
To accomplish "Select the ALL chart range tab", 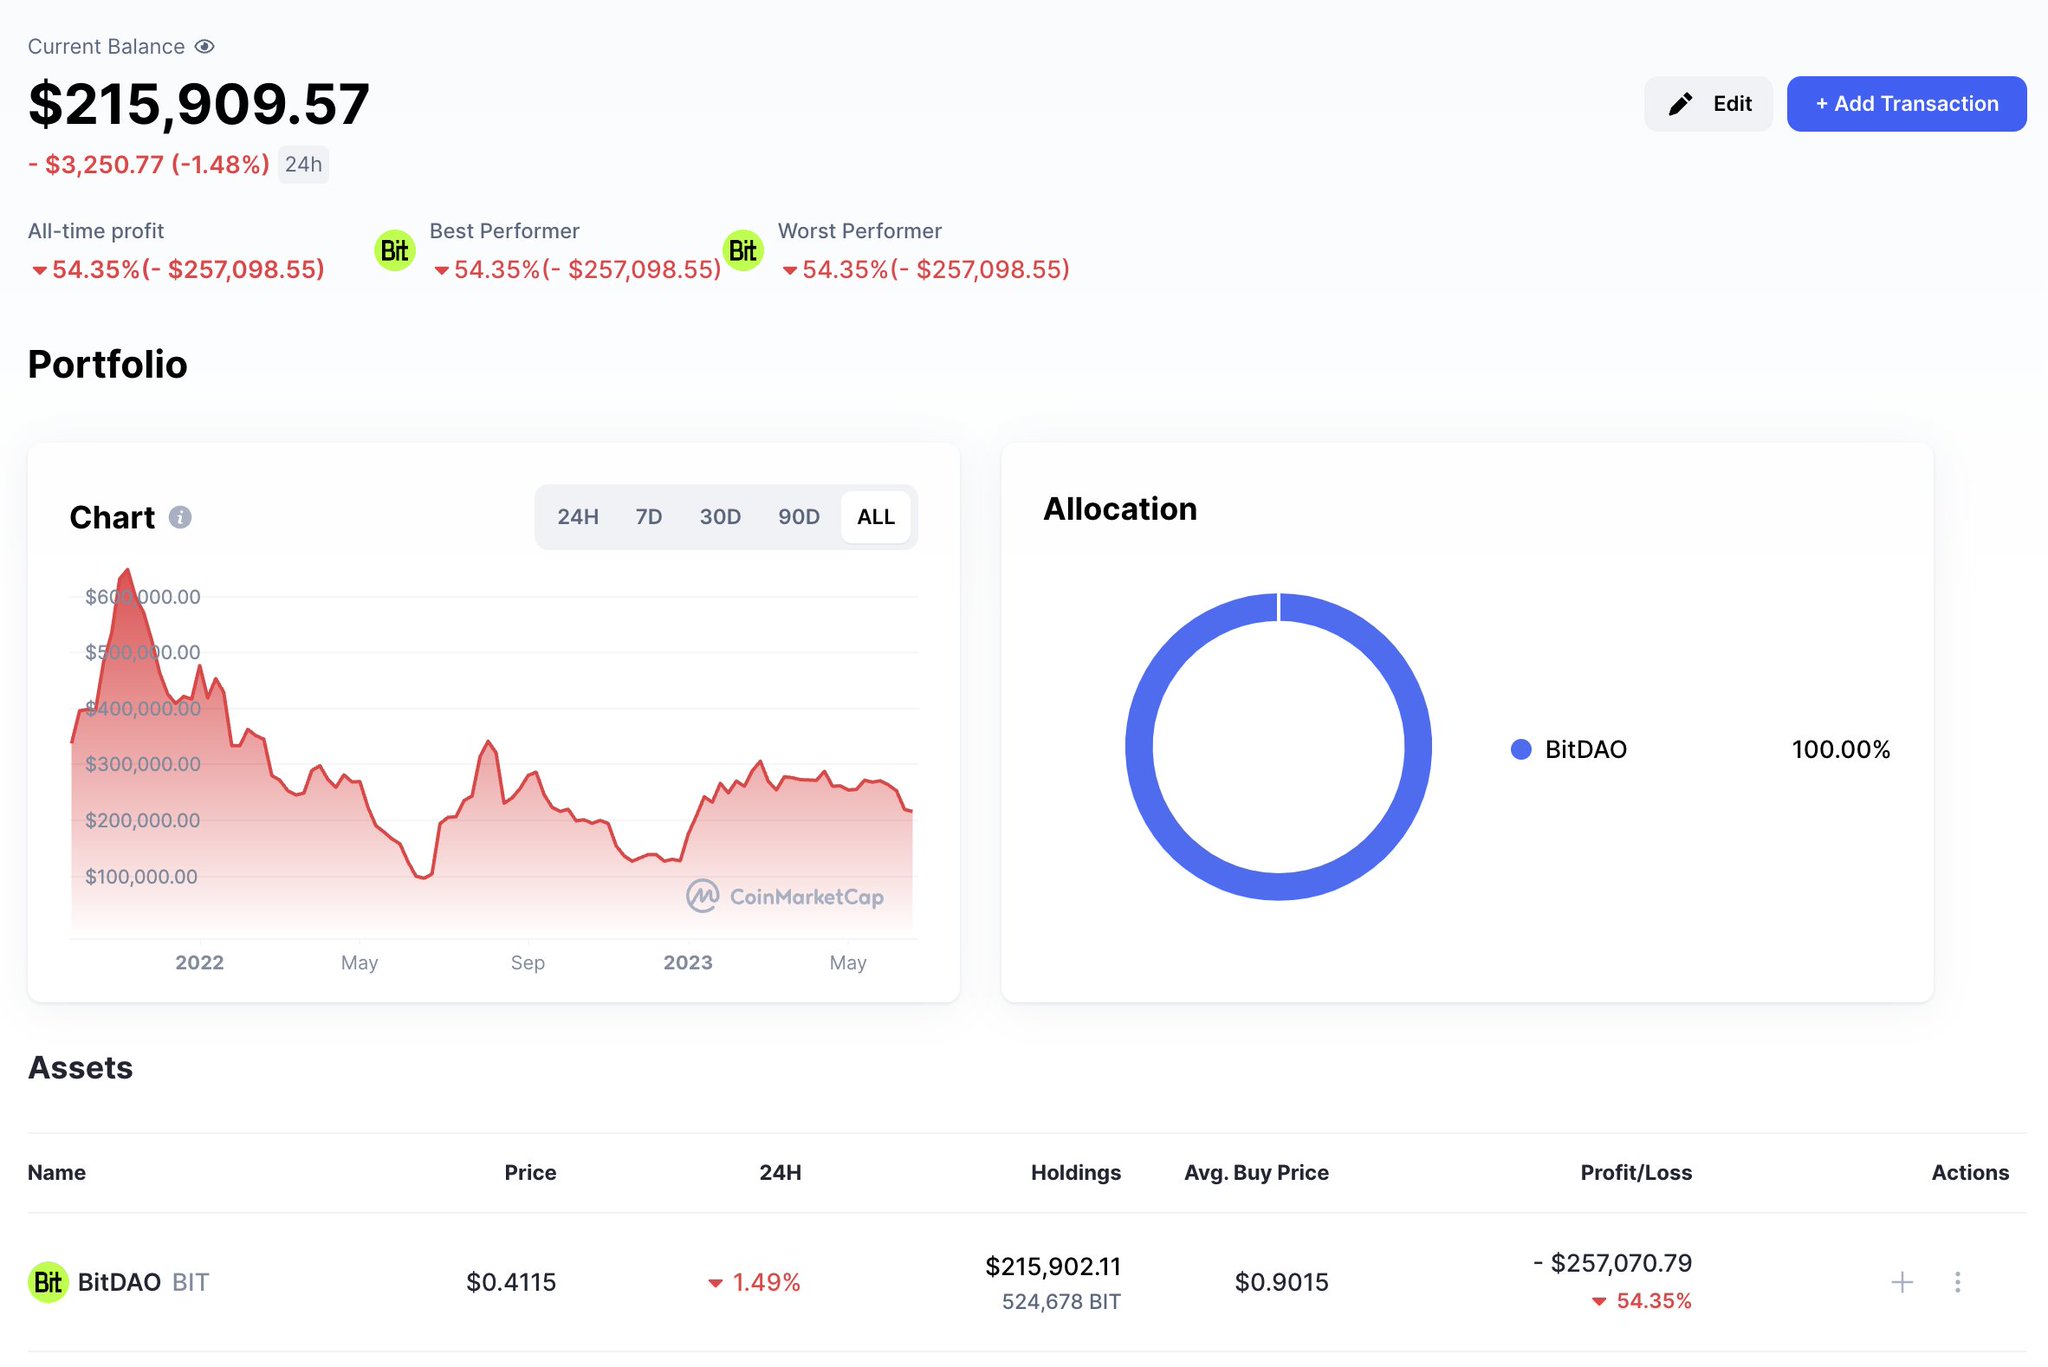I will [876, 517].
